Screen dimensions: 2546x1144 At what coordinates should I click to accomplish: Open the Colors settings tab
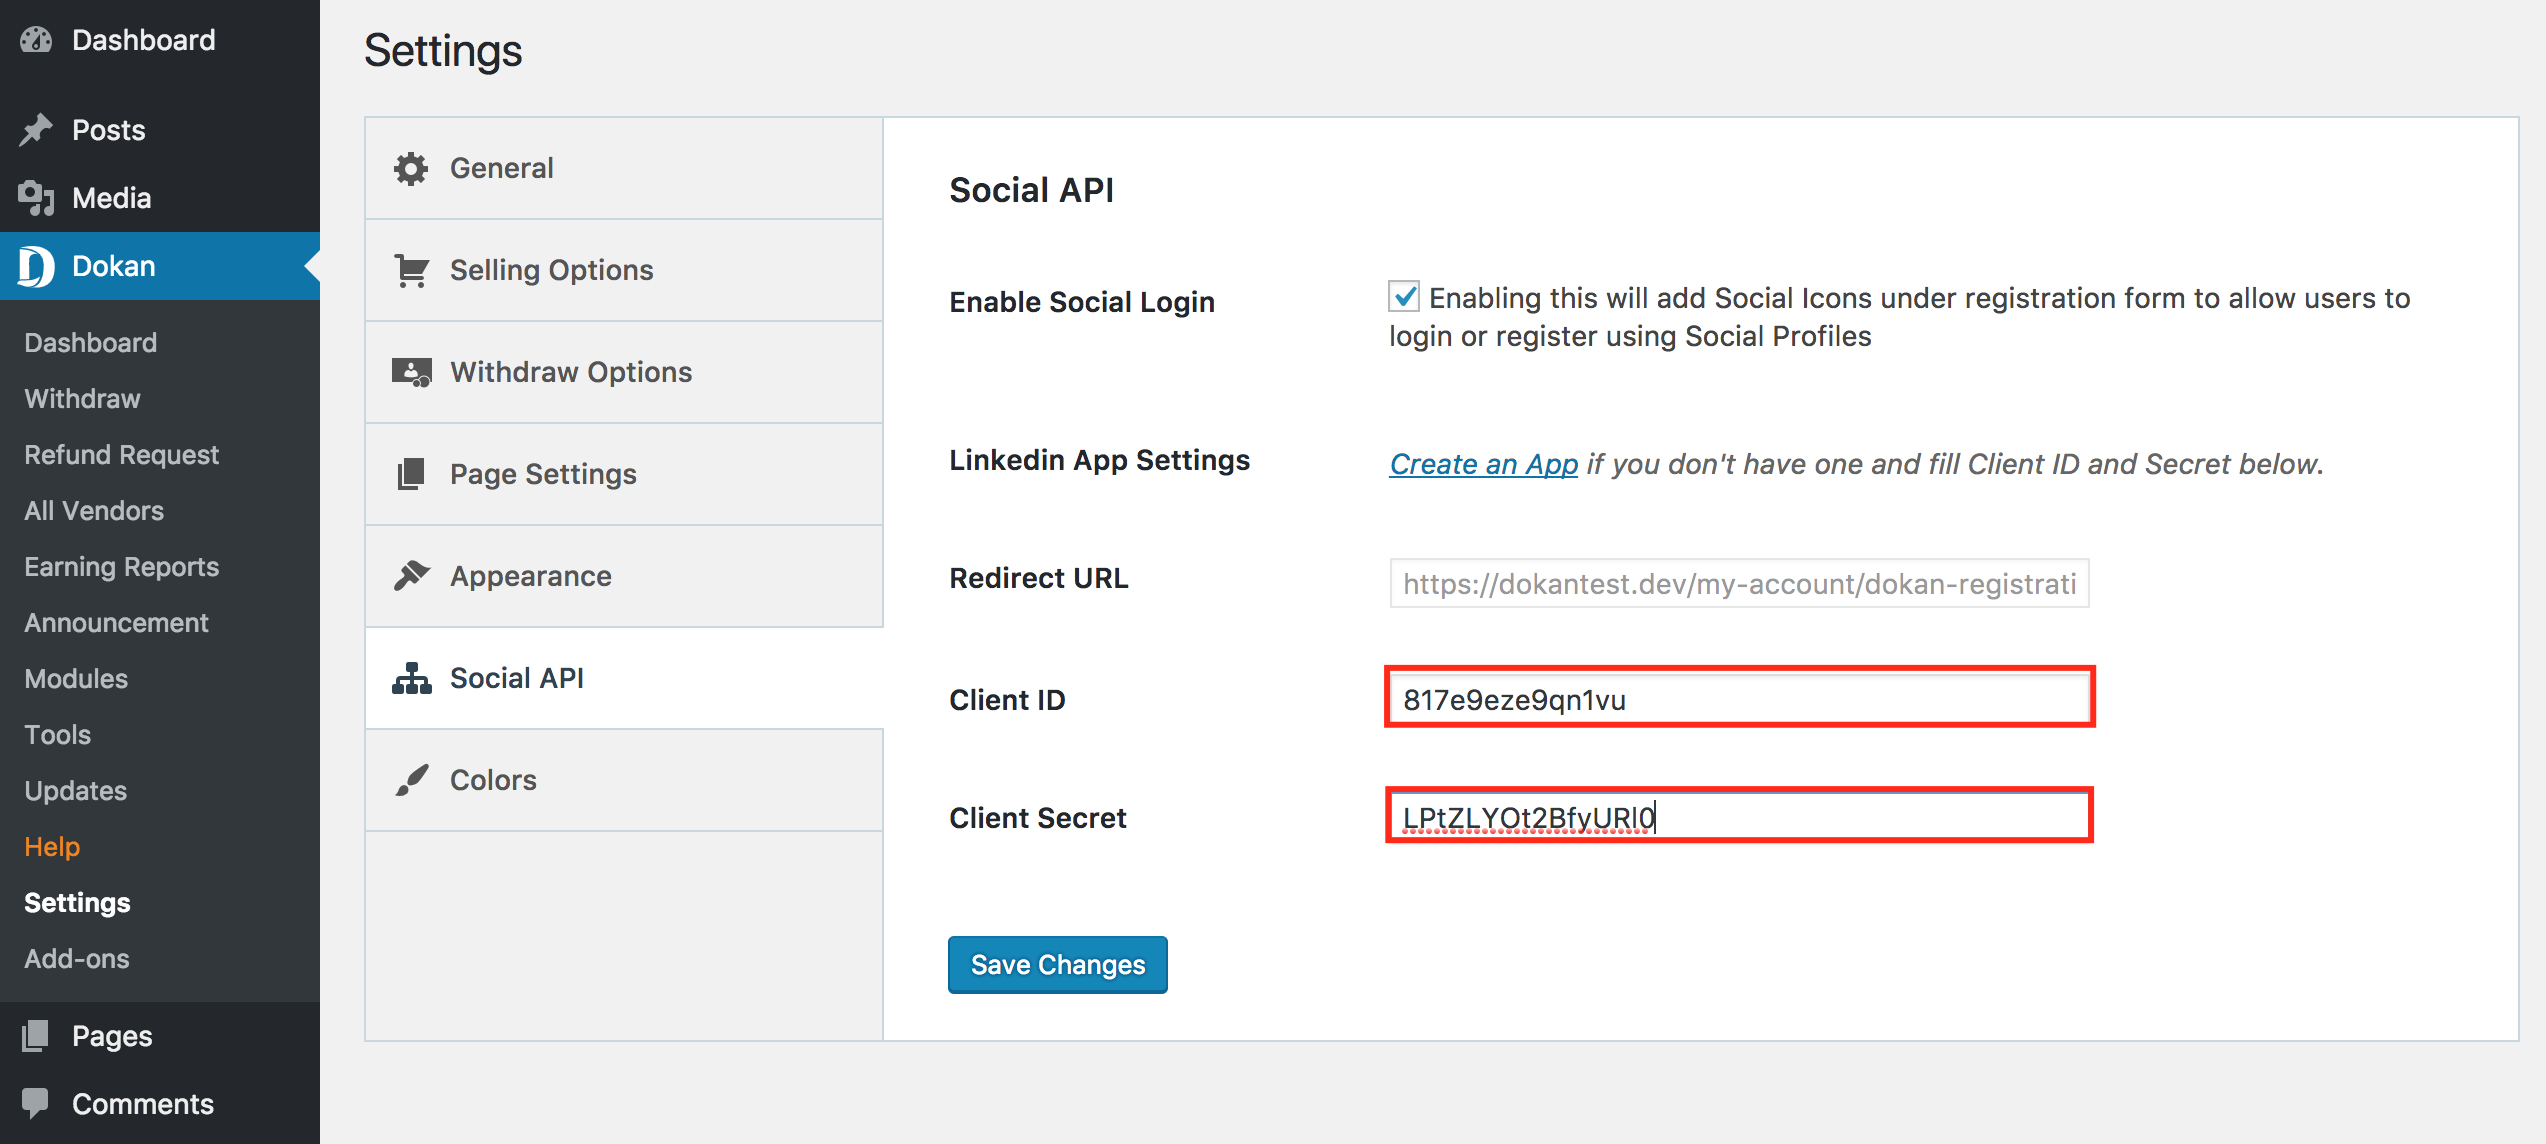point(624,780)
